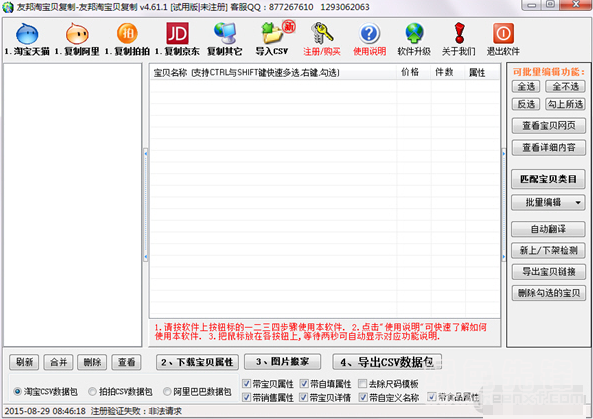The image size is (593, 419).
Task: Click status bar text 注册验证失败
Action: click(136, 411)
